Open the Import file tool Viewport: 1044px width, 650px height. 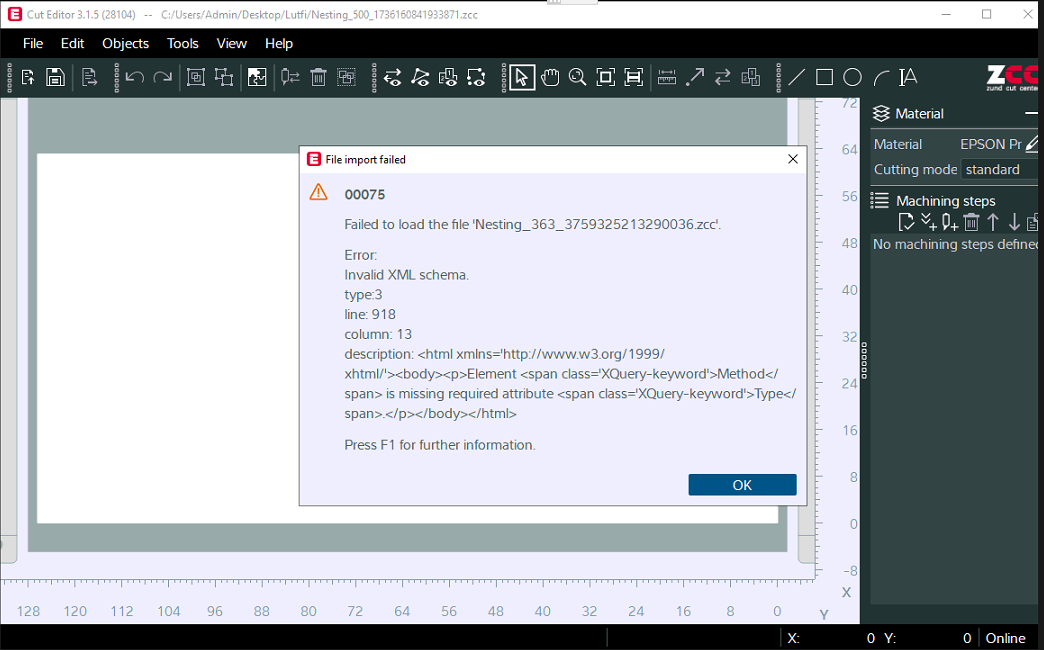point(27,77)
